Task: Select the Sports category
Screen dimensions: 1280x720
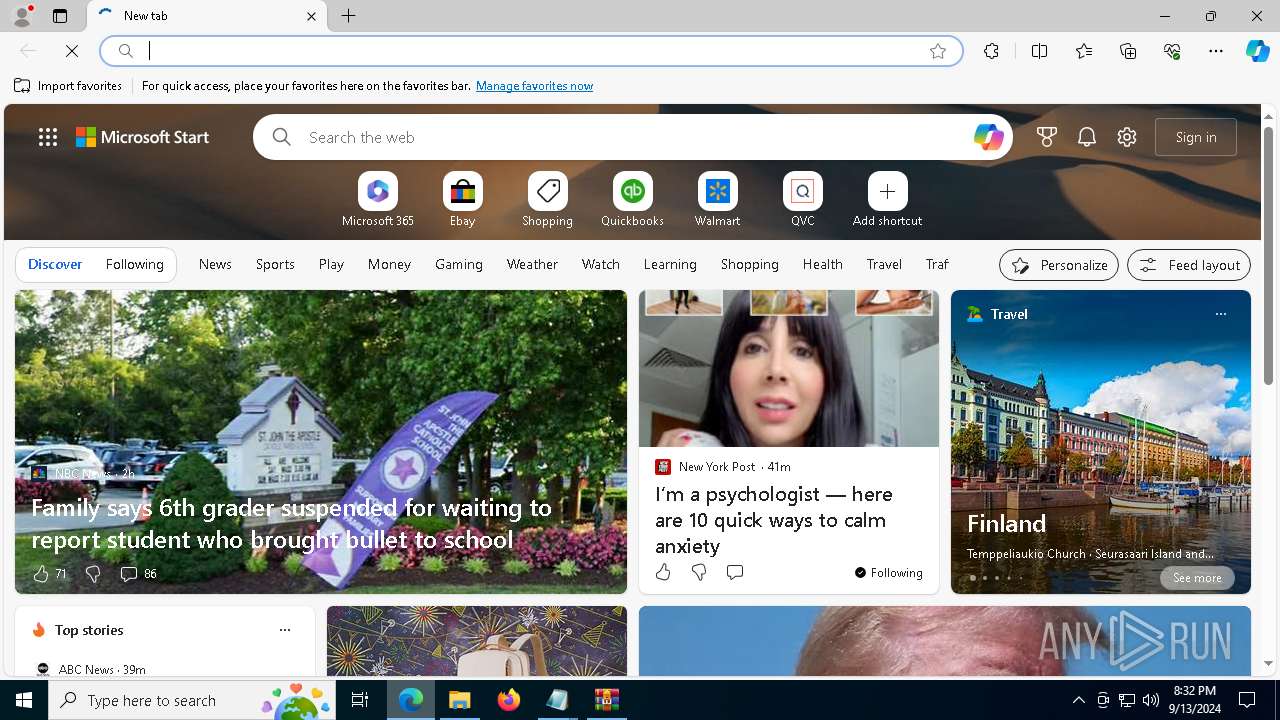Action: pyautogui.click(x=275, y=264)
